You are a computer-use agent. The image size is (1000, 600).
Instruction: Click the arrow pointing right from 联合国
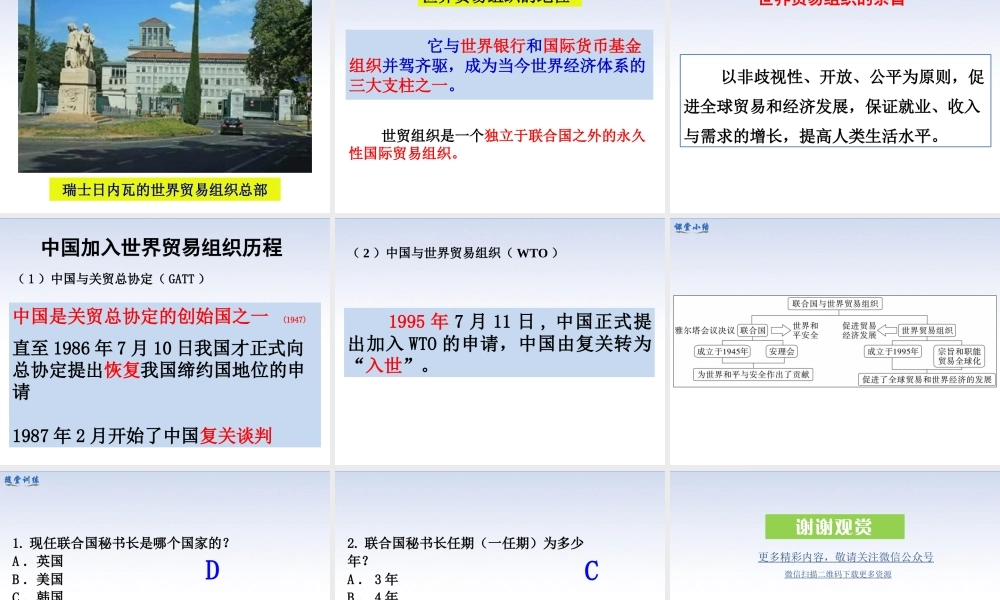point(780,329)
